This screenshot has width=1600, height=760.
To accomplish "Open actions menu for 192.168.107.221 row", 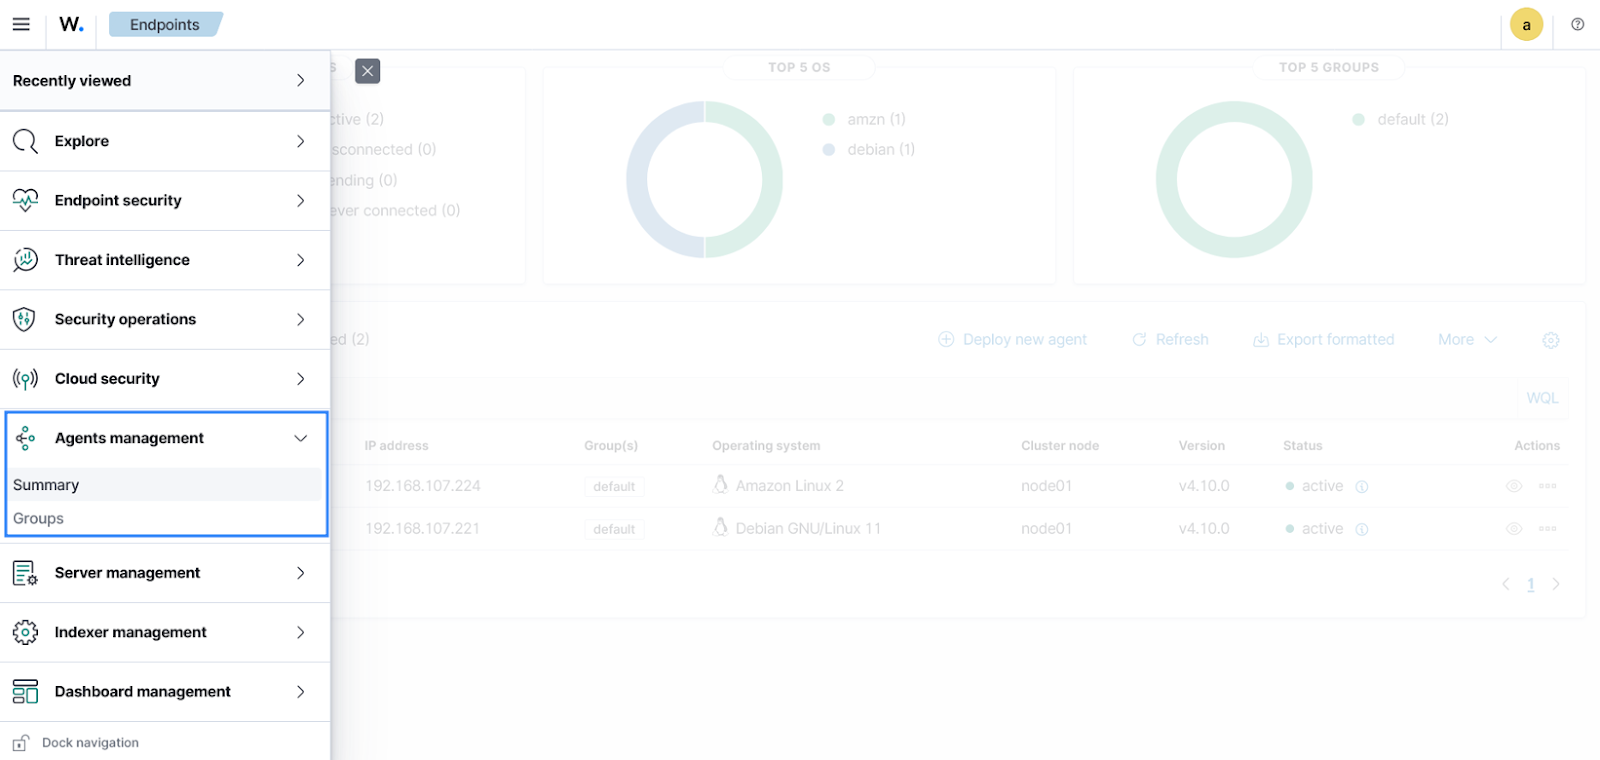I will click(x=1548, y=529).
